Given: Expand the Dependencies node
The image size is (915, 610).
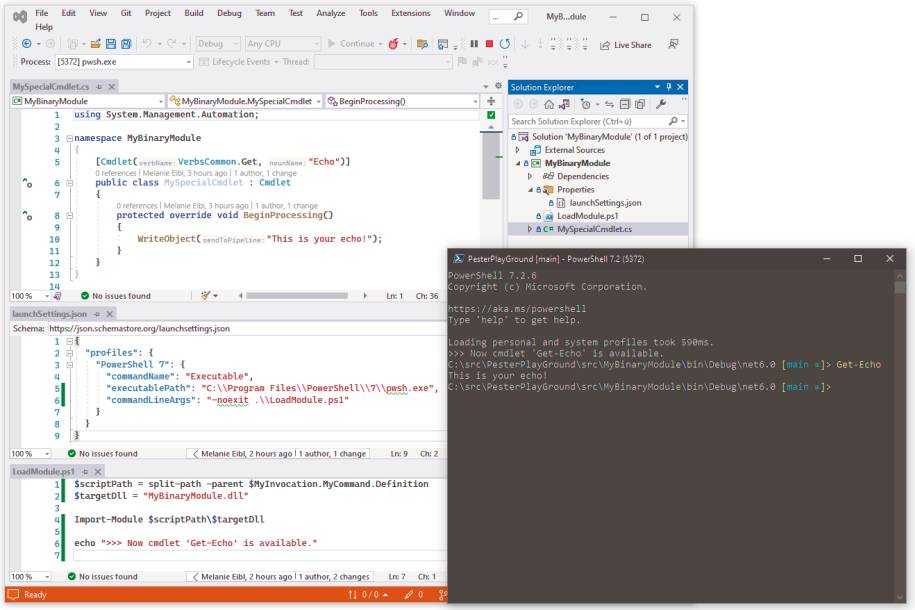Looking at the screenshot, I should tap(530, 176).
